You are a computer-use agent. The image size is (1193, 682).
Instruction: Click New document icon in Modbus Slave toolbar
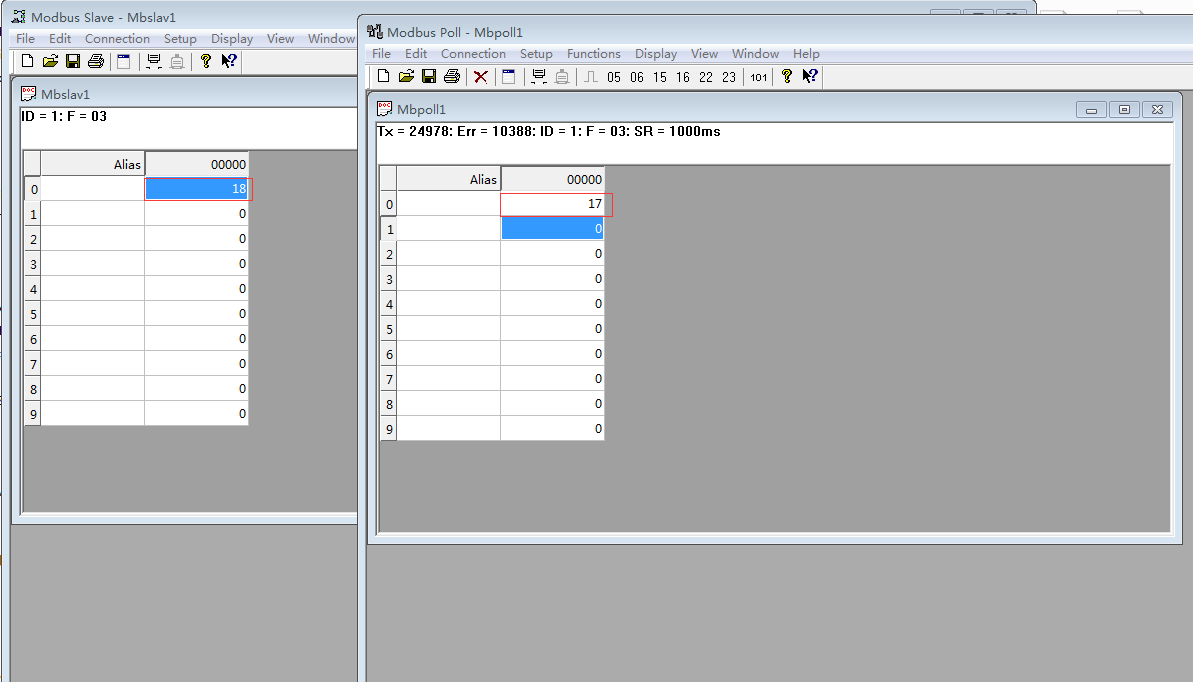pyautogui.click(x=27, y=61)
